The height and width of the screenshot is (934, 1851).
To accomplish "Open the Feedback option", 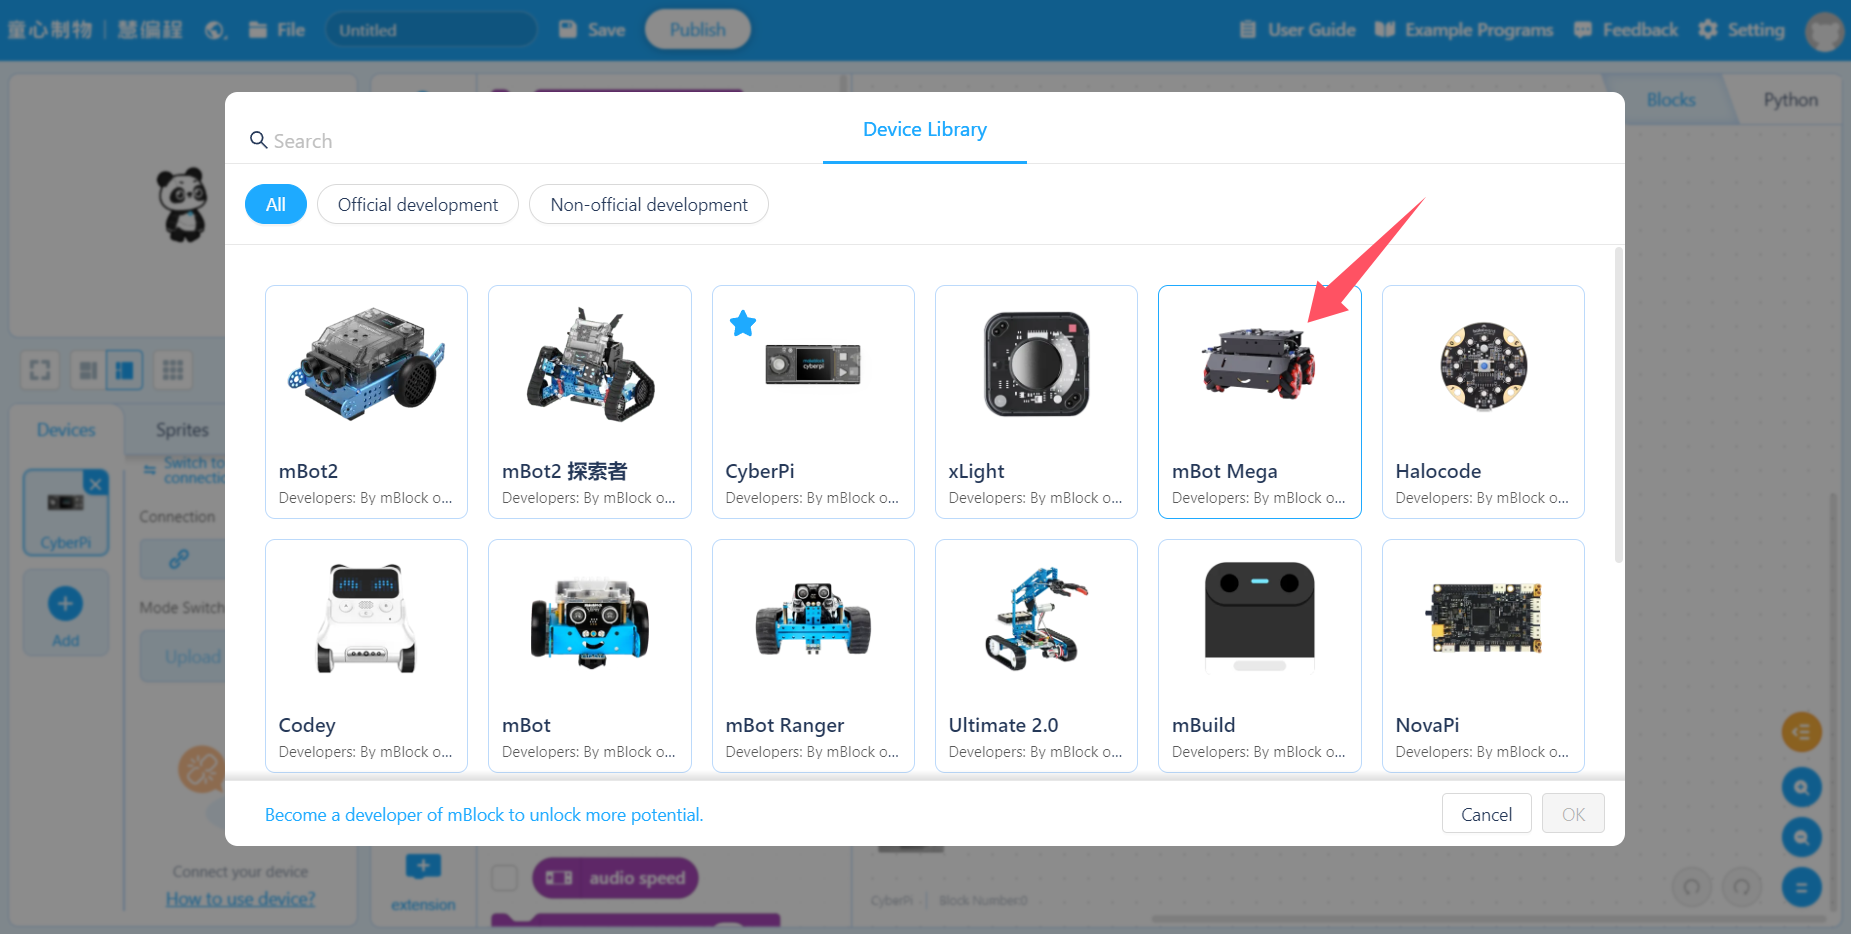I will [x=1626, y=30].
